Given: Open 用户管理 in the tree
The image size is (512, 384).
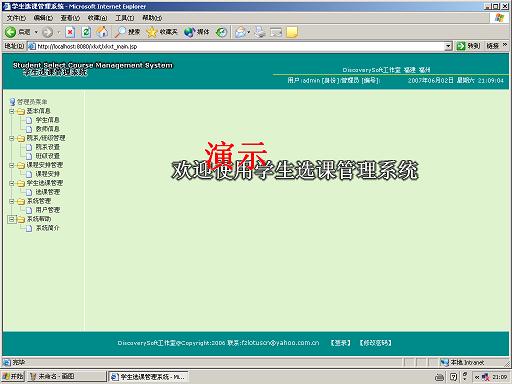Looking at the screenshot, I should pyautogui.click(x=47, y=210).
